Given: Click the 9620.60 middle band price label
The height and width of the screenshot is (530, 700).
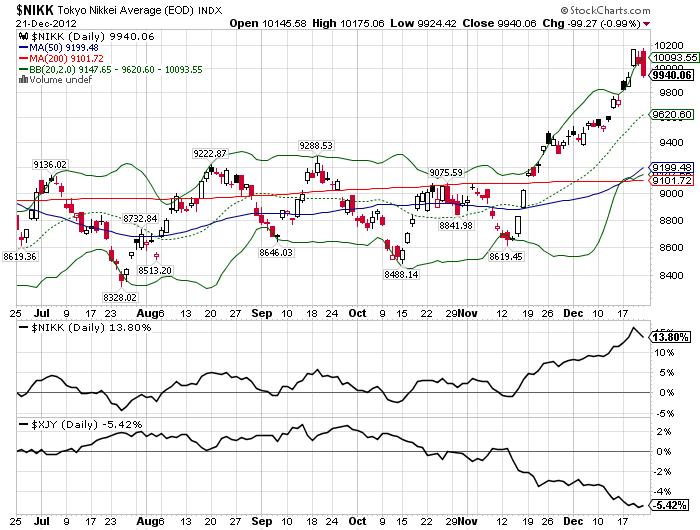Looking at the screenshot, I should tap(668, 115).
